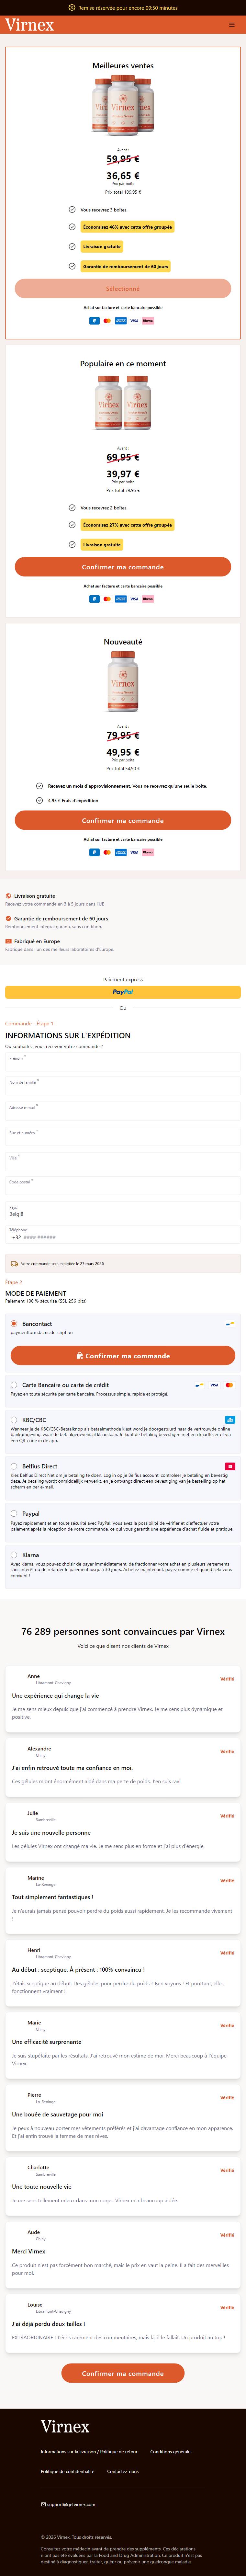This screenshot has width=246, height=2576.
Task: Choose the Klarna payment option
Action: 14,1555
